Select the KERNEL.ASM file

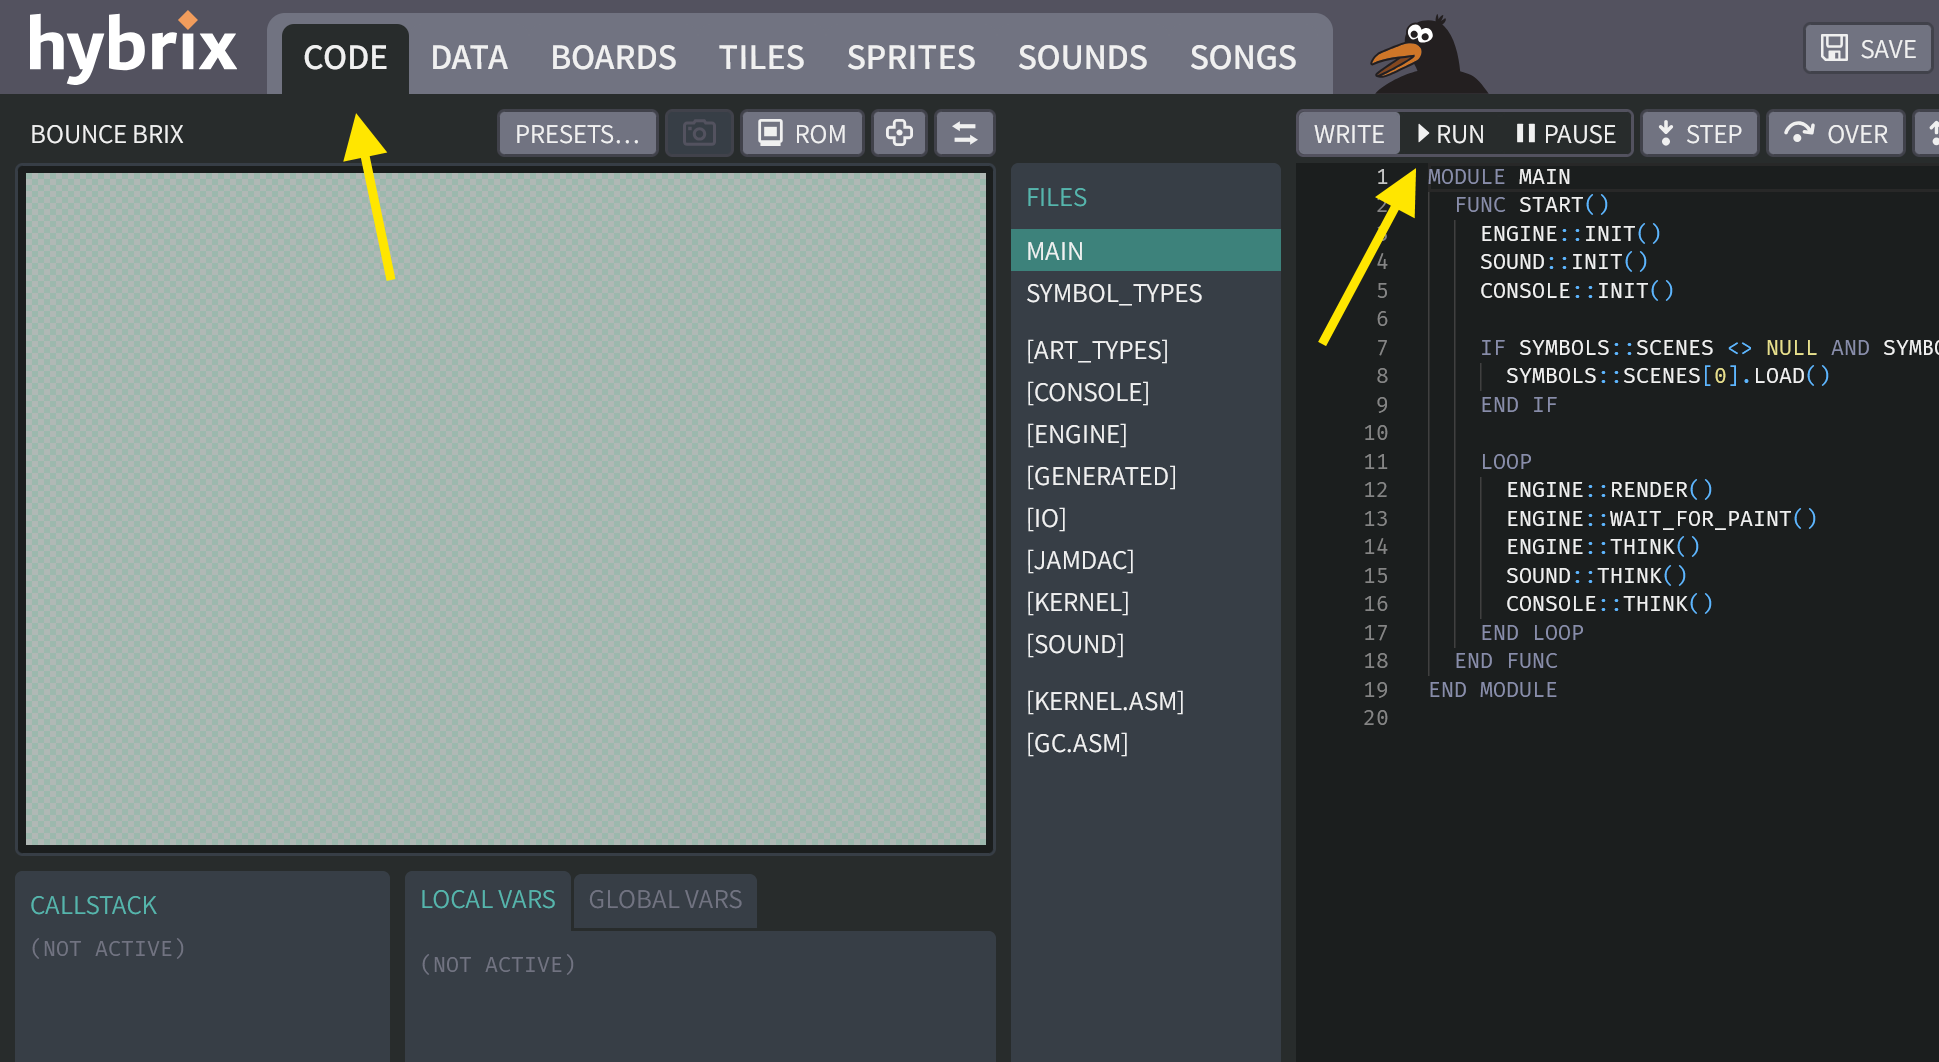click(1105, 701)
